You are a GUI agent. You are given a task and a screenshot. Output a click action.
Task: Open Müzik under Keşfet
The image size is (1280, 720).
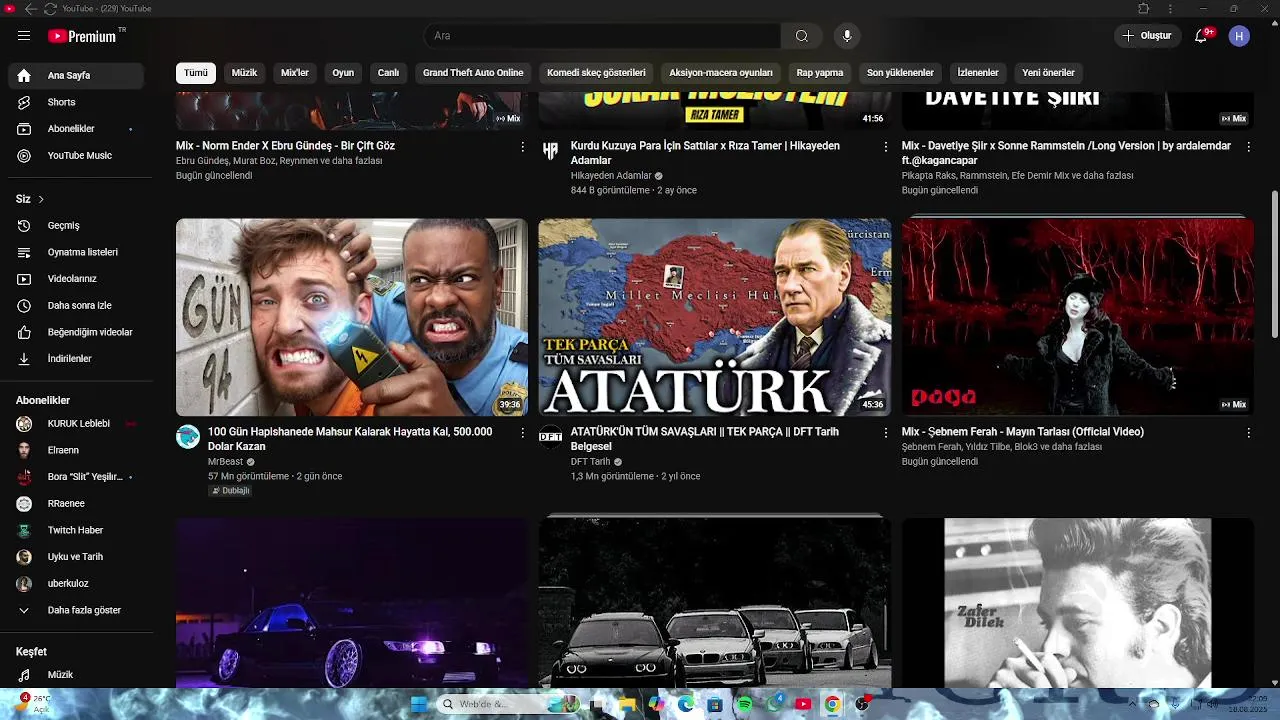(x=76, y=675)
